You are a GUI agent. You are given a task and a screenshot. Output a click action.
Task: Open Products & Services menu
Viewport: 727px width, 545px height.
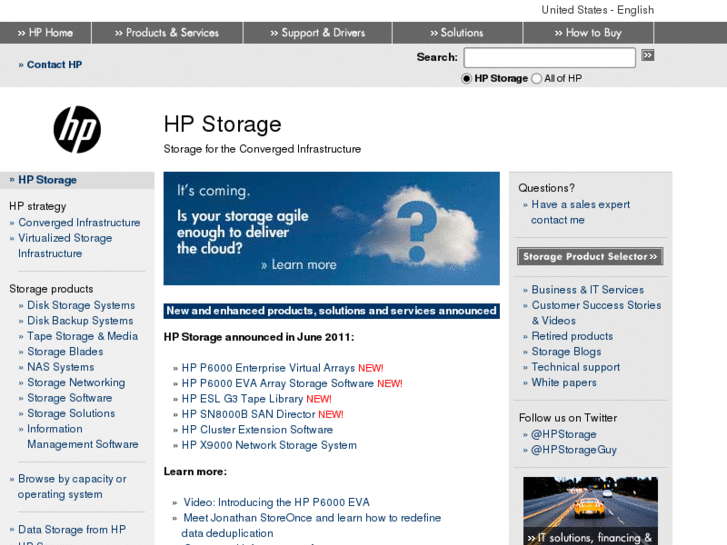click(167, 33)
